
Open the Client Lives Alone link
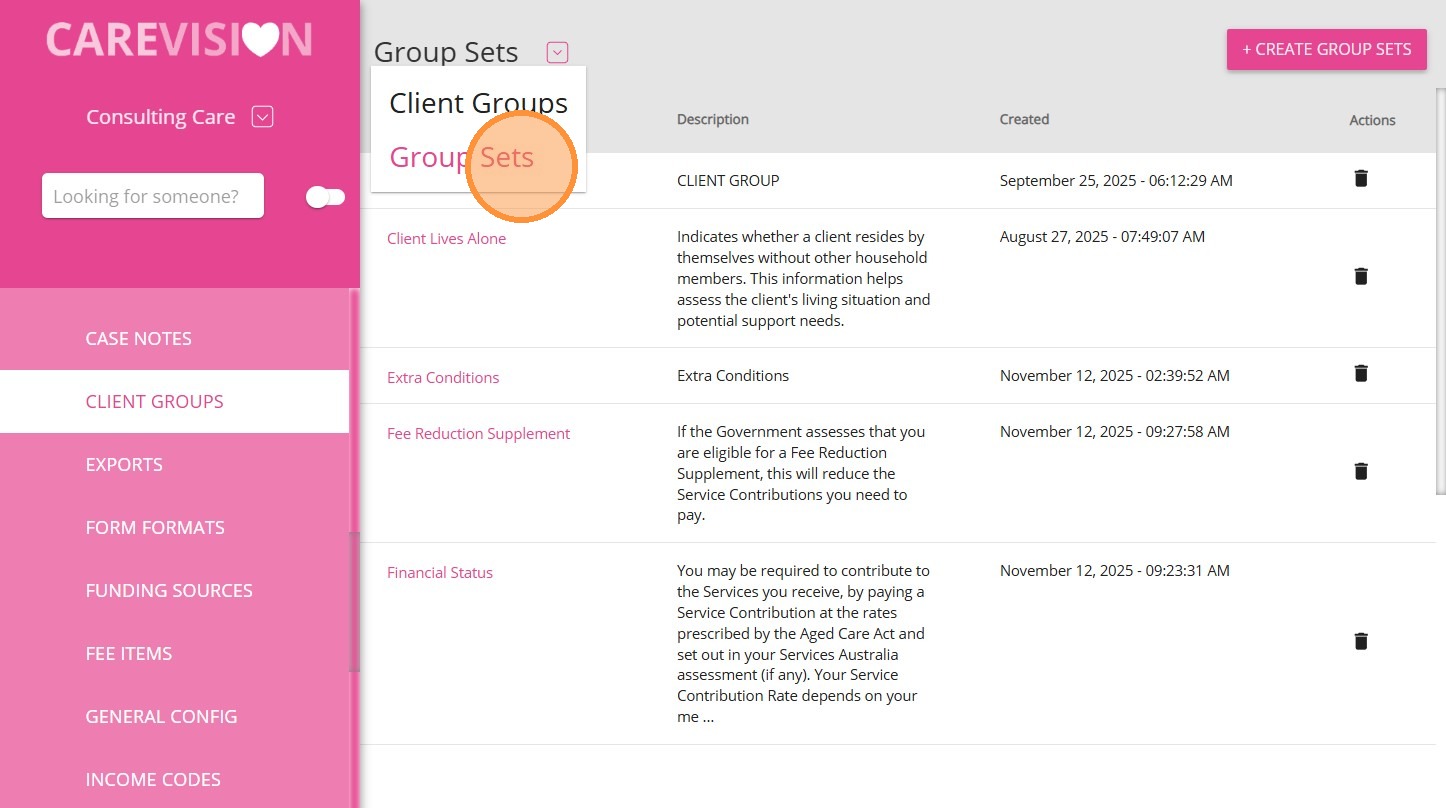[446, 239]
